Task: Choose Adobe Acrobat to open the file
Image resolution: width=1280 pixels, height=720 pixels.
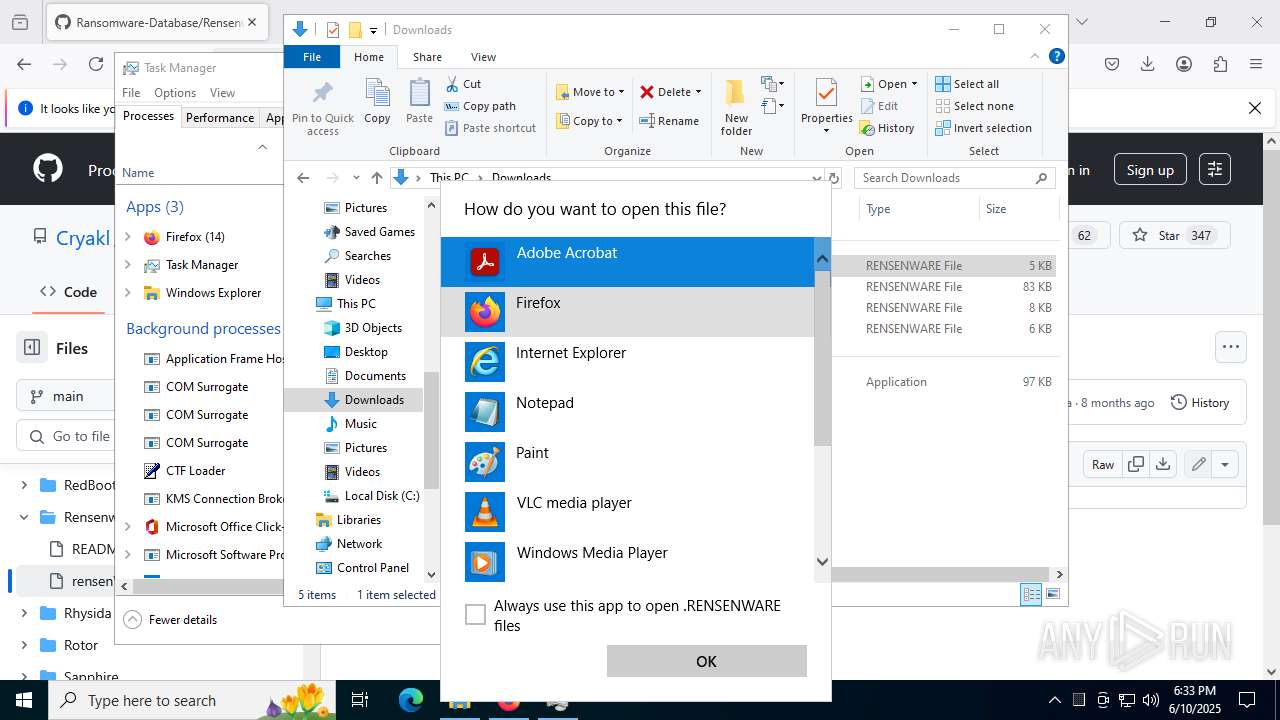Action: pyautogui.click(x=628, y=262)
